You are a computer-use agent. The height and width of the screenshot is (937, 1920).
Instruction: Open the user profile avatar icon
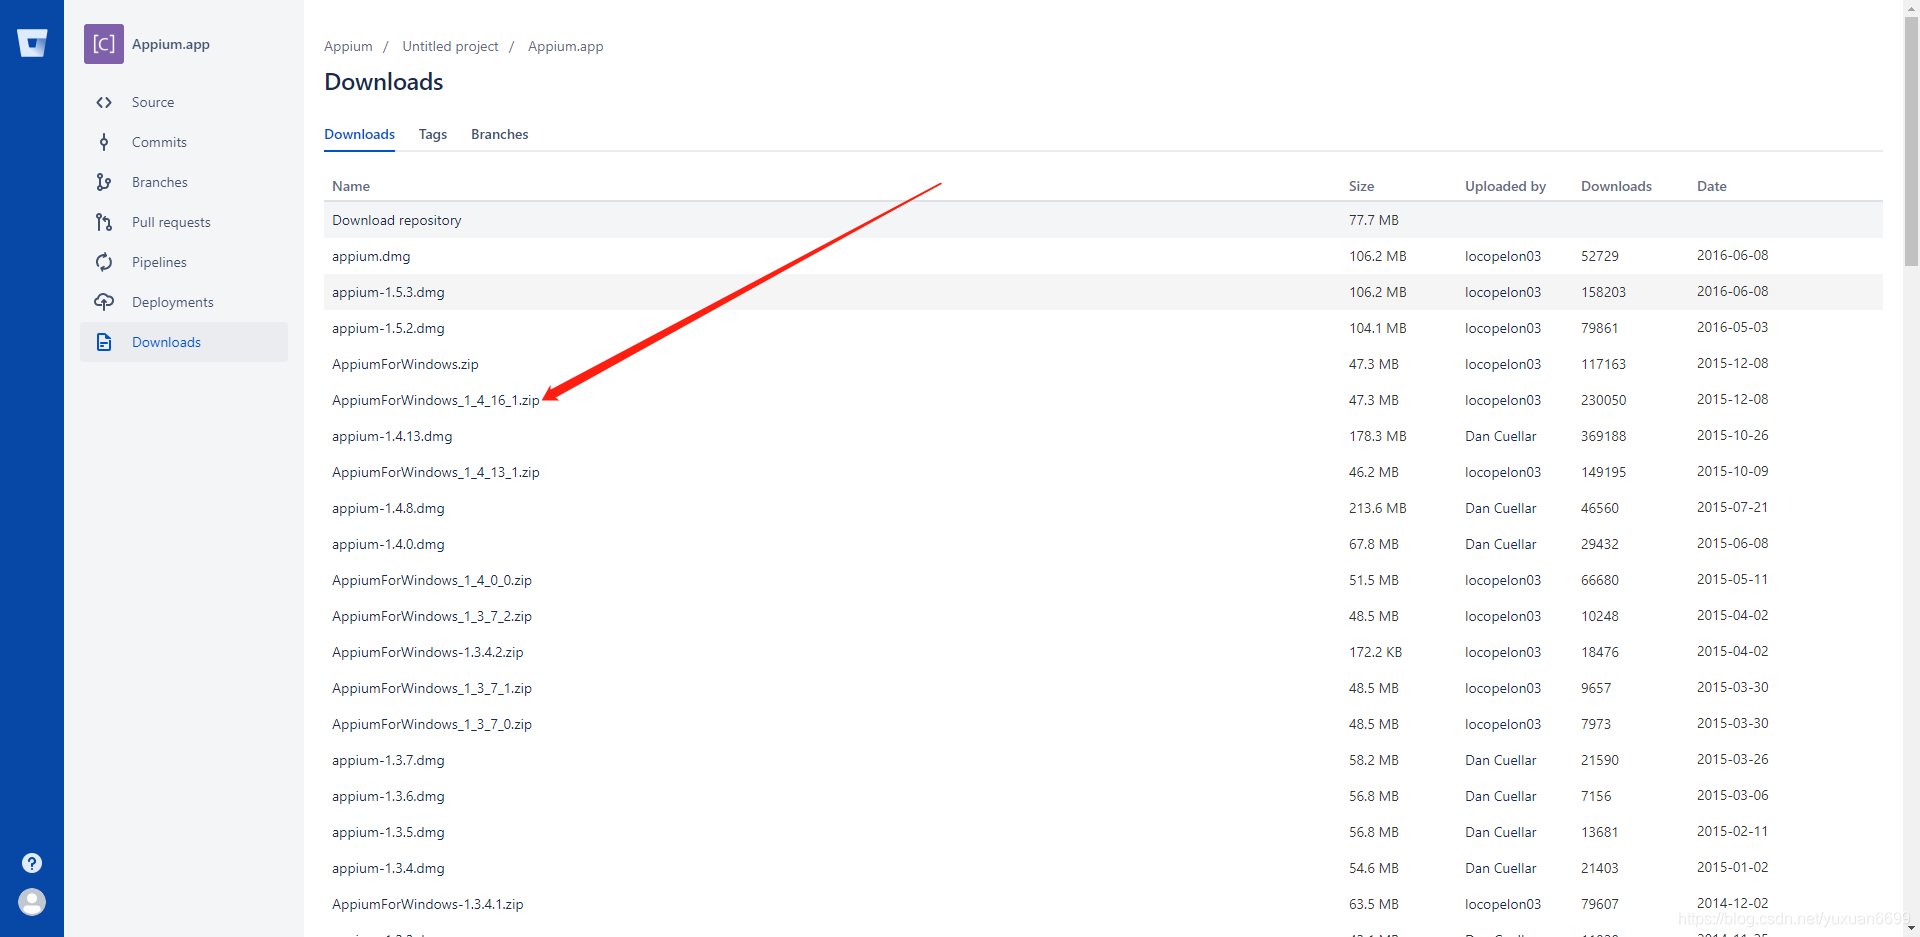coord(32,902)
